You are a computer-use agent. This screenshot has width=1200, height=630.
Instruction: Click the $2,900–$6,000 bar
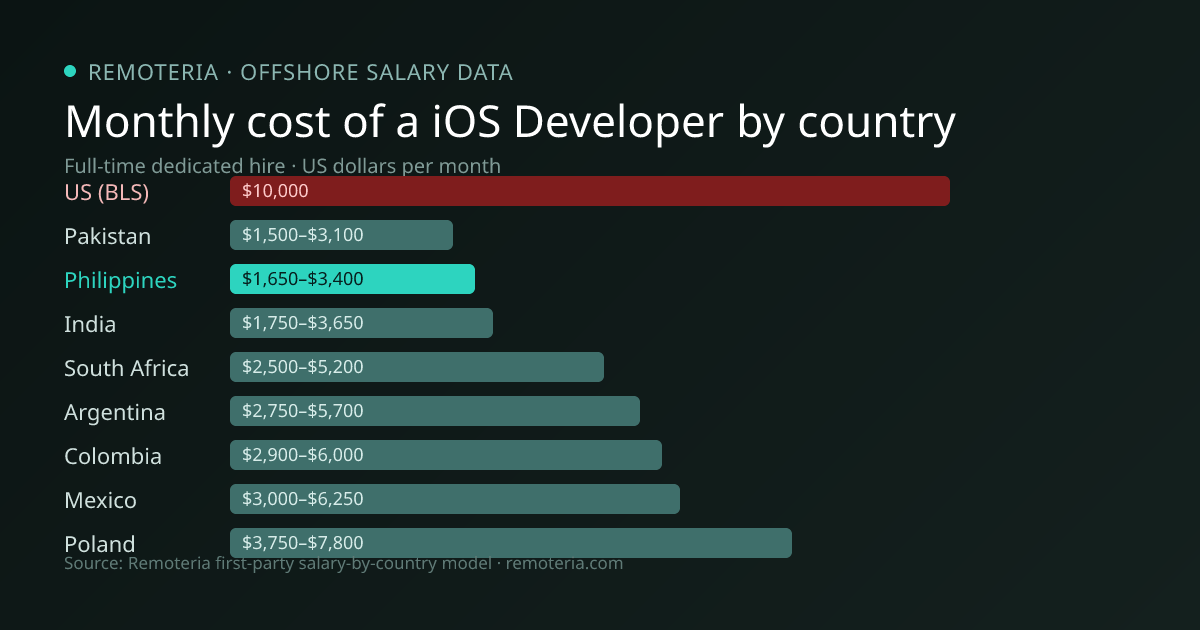coord(446,455)
